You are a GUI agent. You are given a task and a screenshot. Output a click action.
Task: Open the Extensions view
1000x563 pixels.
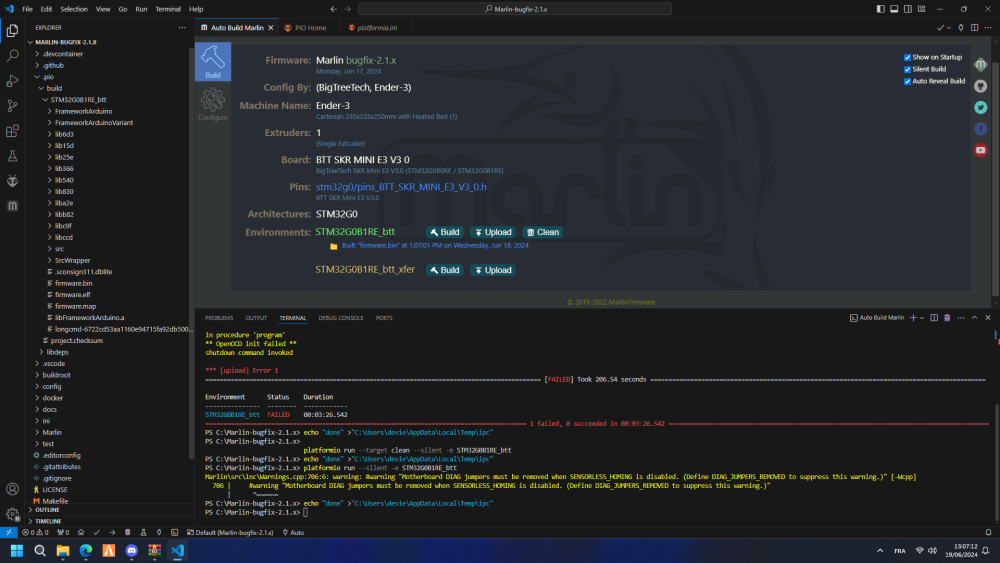coord(12,131)
